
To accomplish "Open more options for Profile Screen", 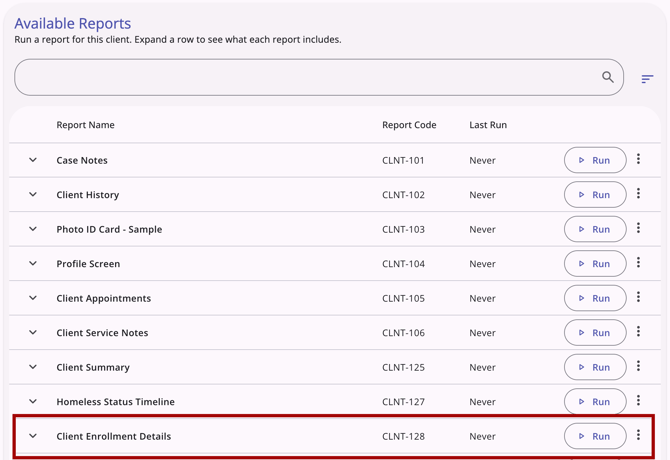I will pos(638,262).
